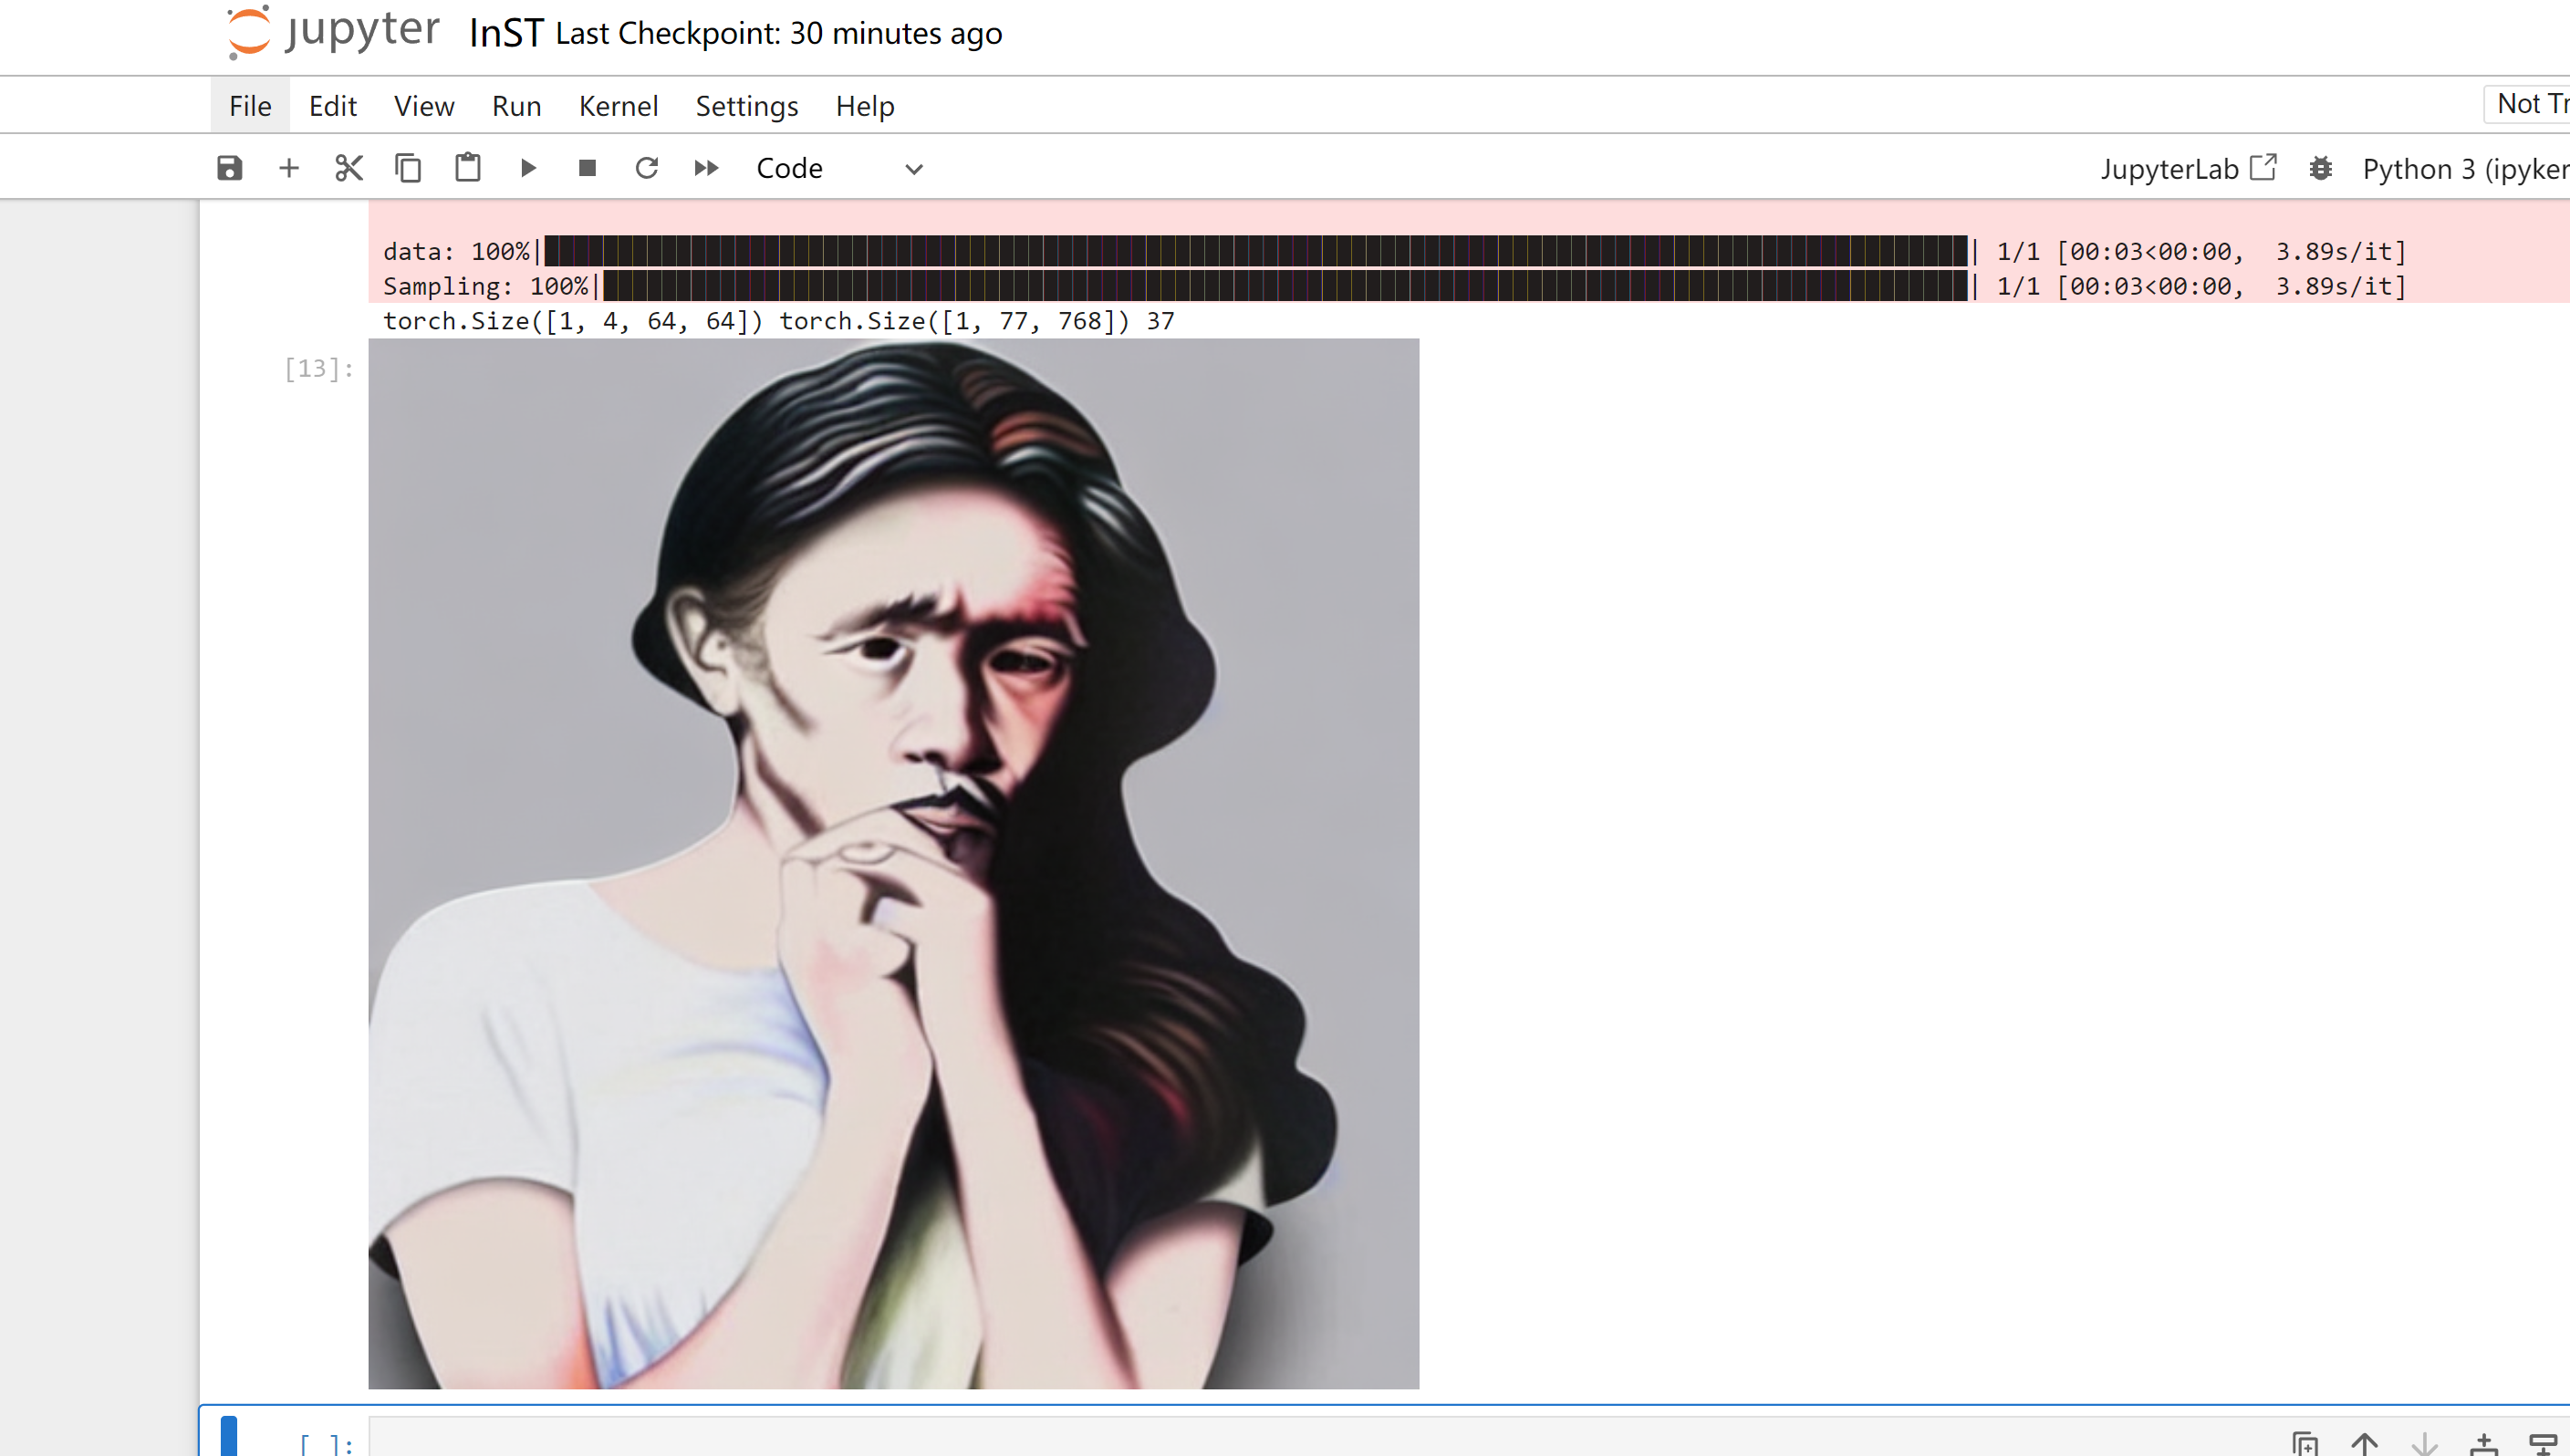Click the Python 3 kernel name
The width and height of the screenshot is (2570, 1456).
(2463, 168)
